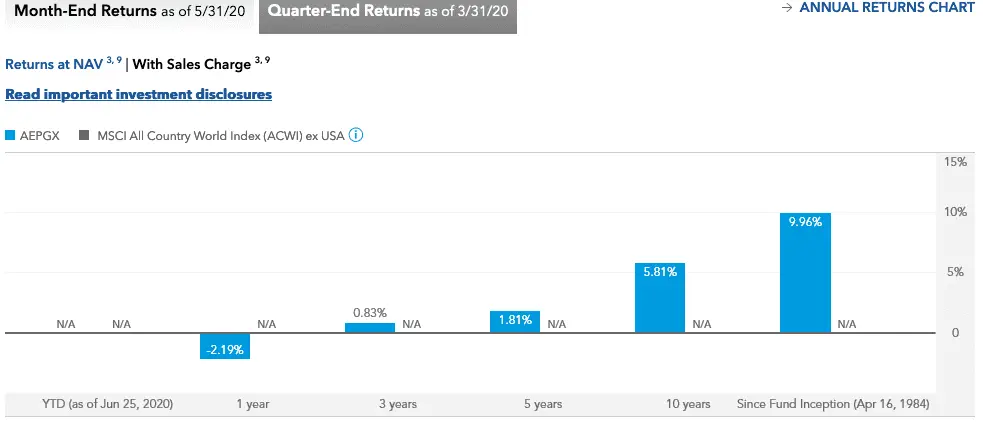Image resolution: width=983 pixels, height=423 pixels.
Task: Open footnote superscript after With Sales Charge
Action: click(x=262, y=61)
